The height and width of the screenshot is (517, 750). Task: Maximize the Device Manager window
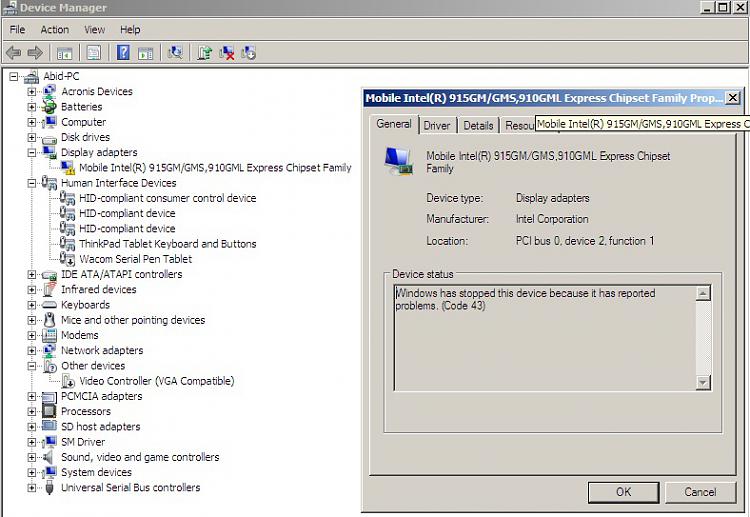pyautogui.click(x=723, y=7)
